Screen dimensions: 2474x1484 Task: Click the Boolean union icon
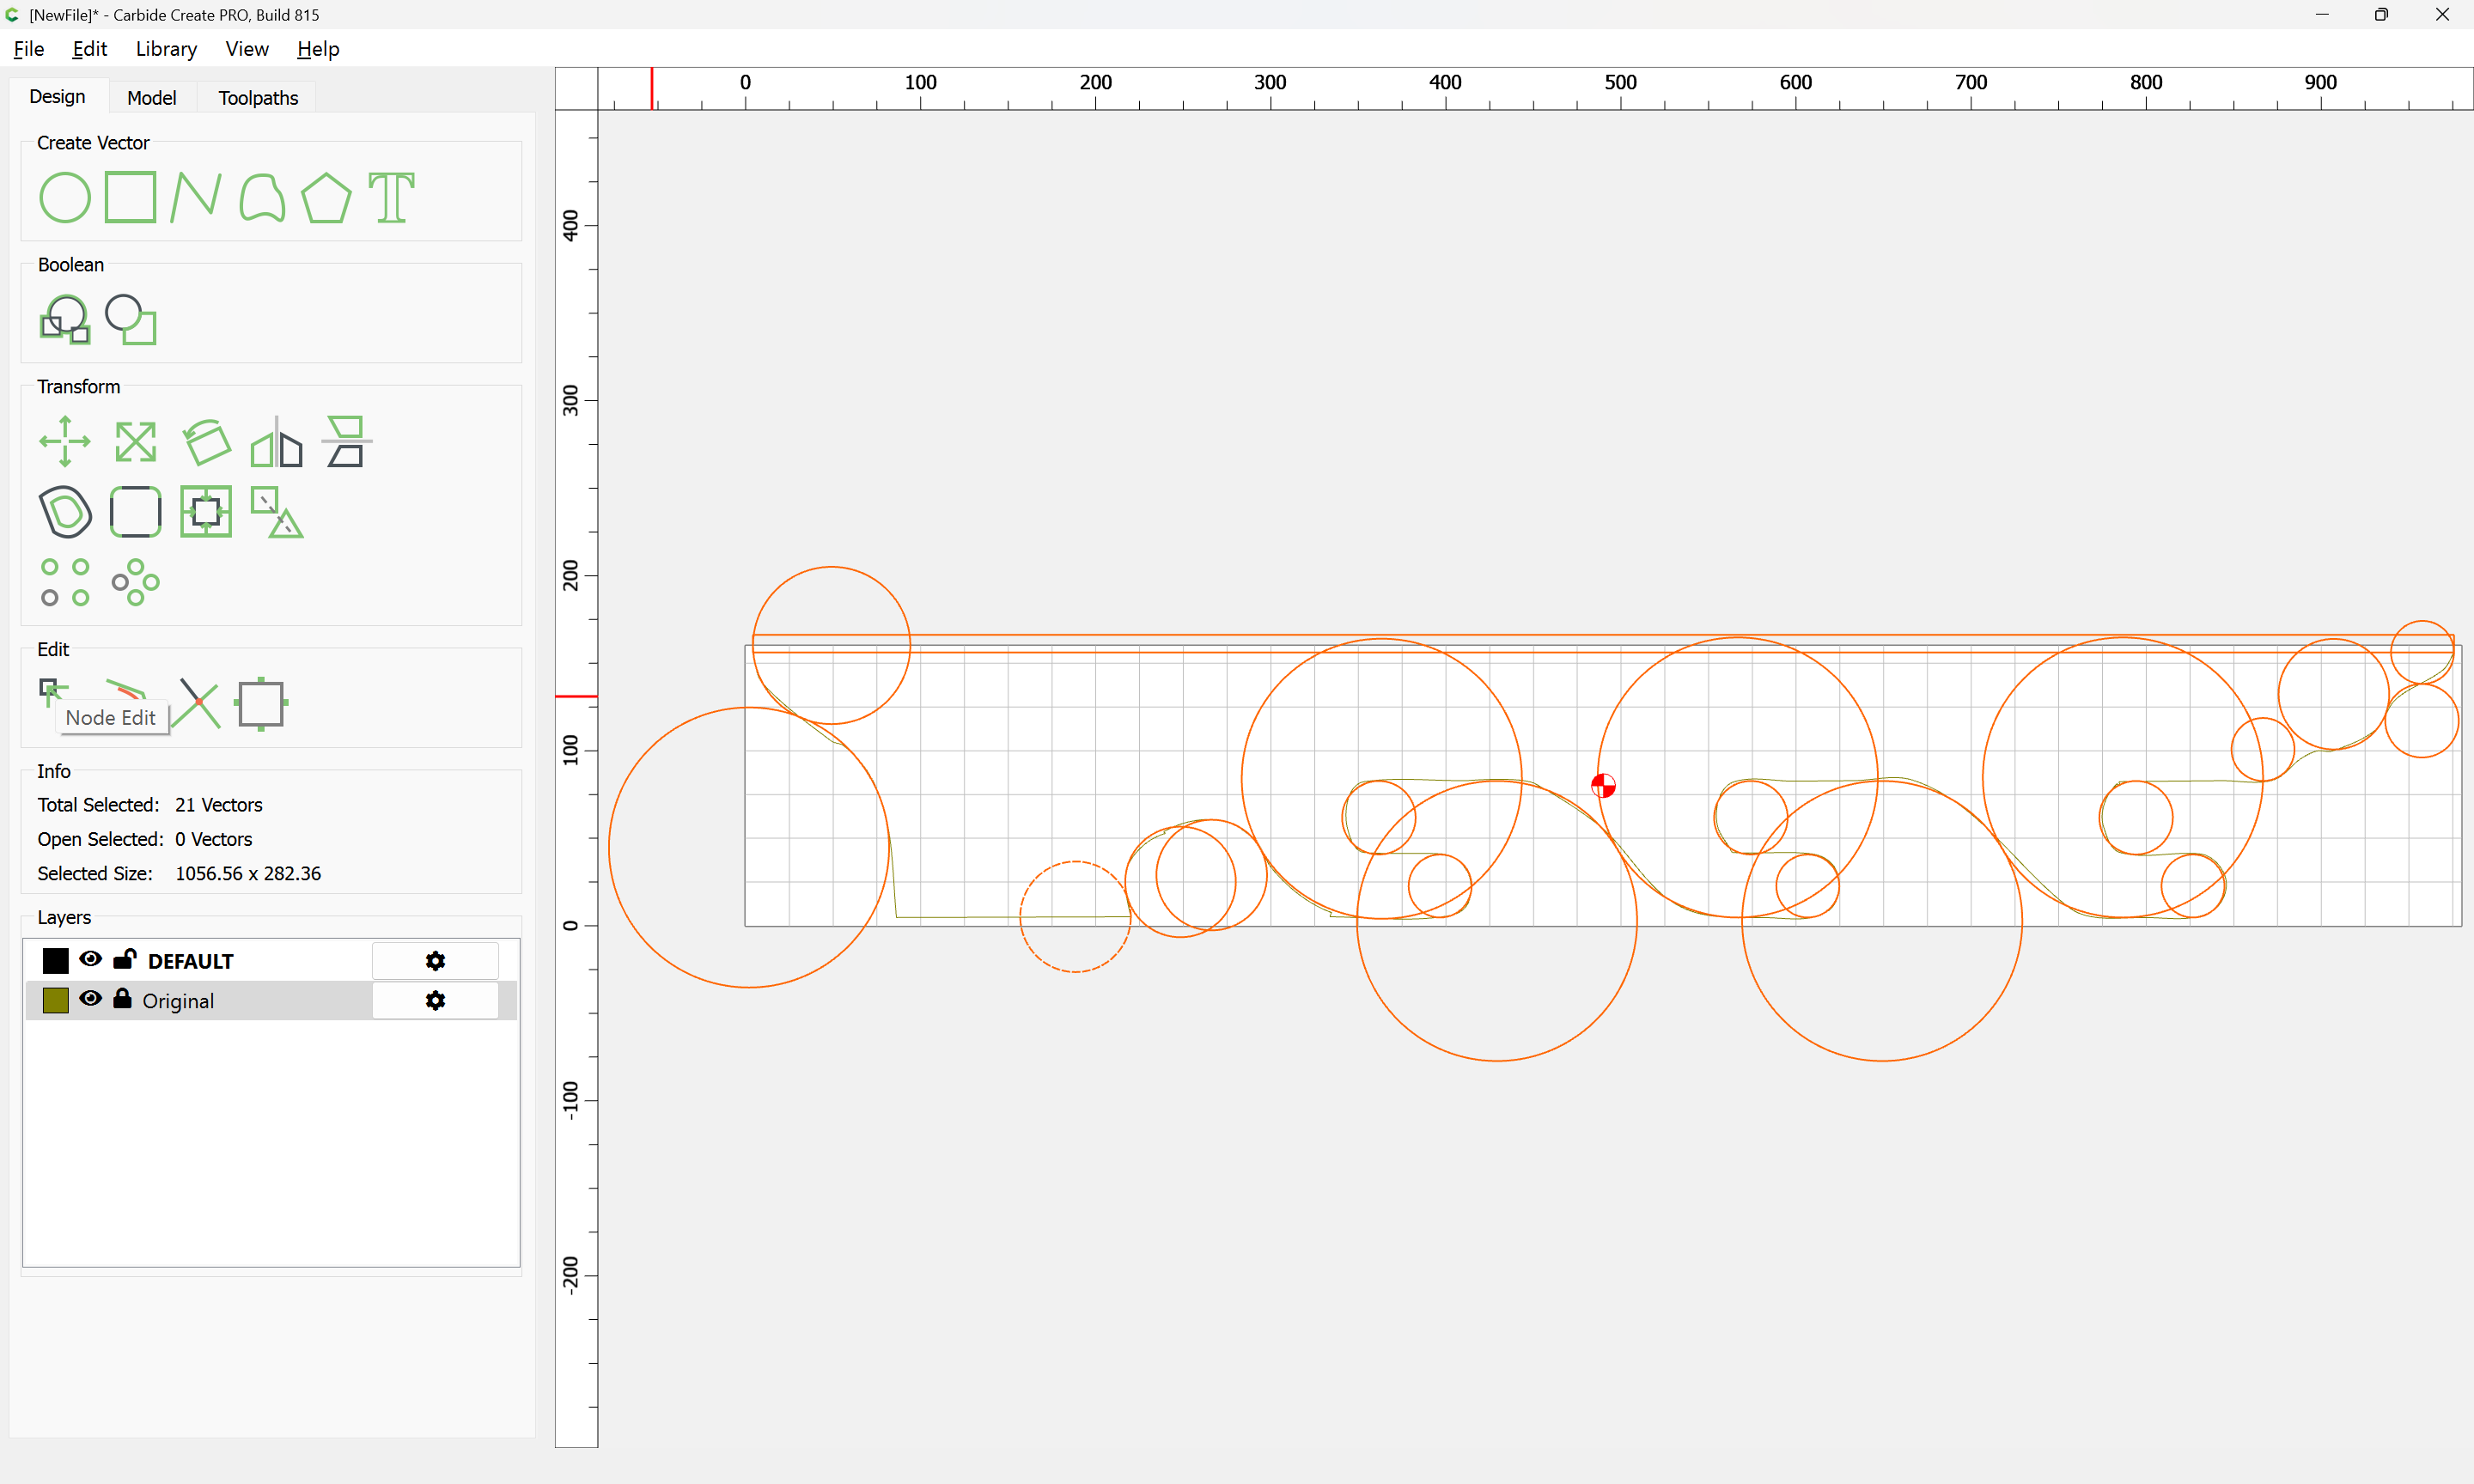[x=65, y=320]
